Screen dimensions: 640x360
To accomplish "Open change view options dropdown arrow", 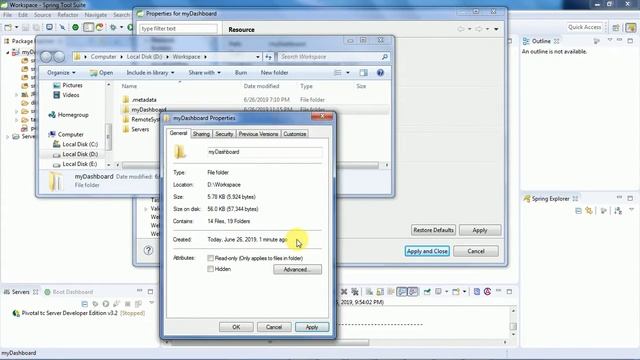I will 348,73.
